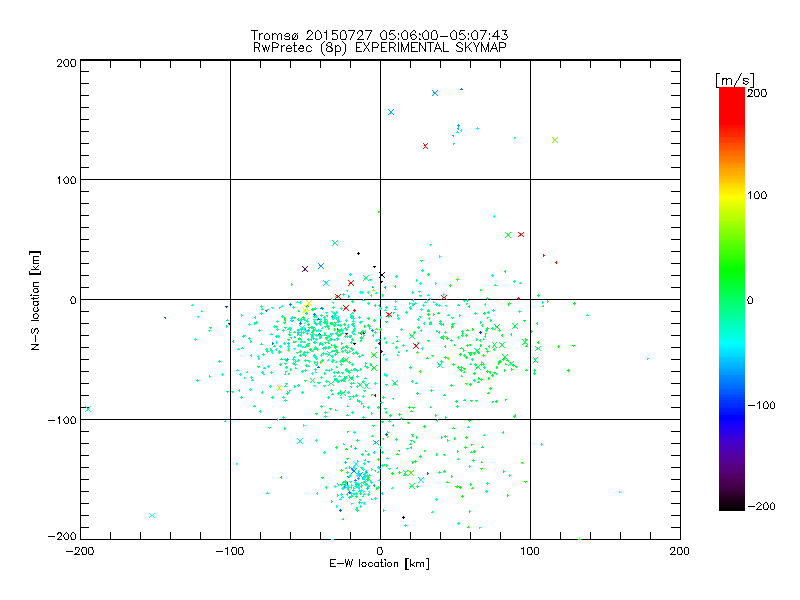
Task: Pick the yellow region of the velocity color bar
Action: click(732, 196)
